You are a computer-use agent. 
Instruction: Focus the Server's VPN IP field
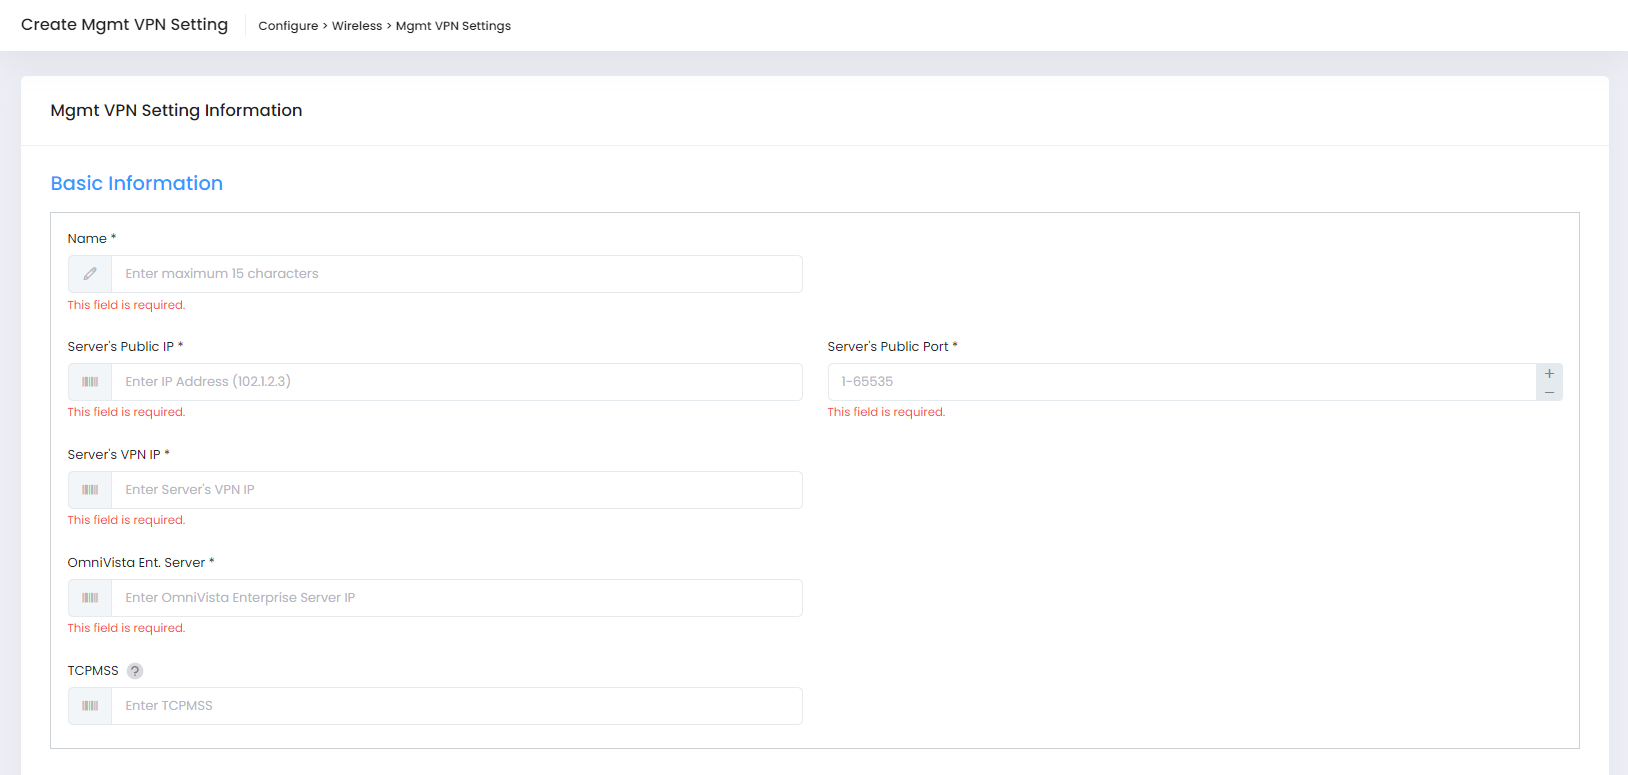click(456, 490)
